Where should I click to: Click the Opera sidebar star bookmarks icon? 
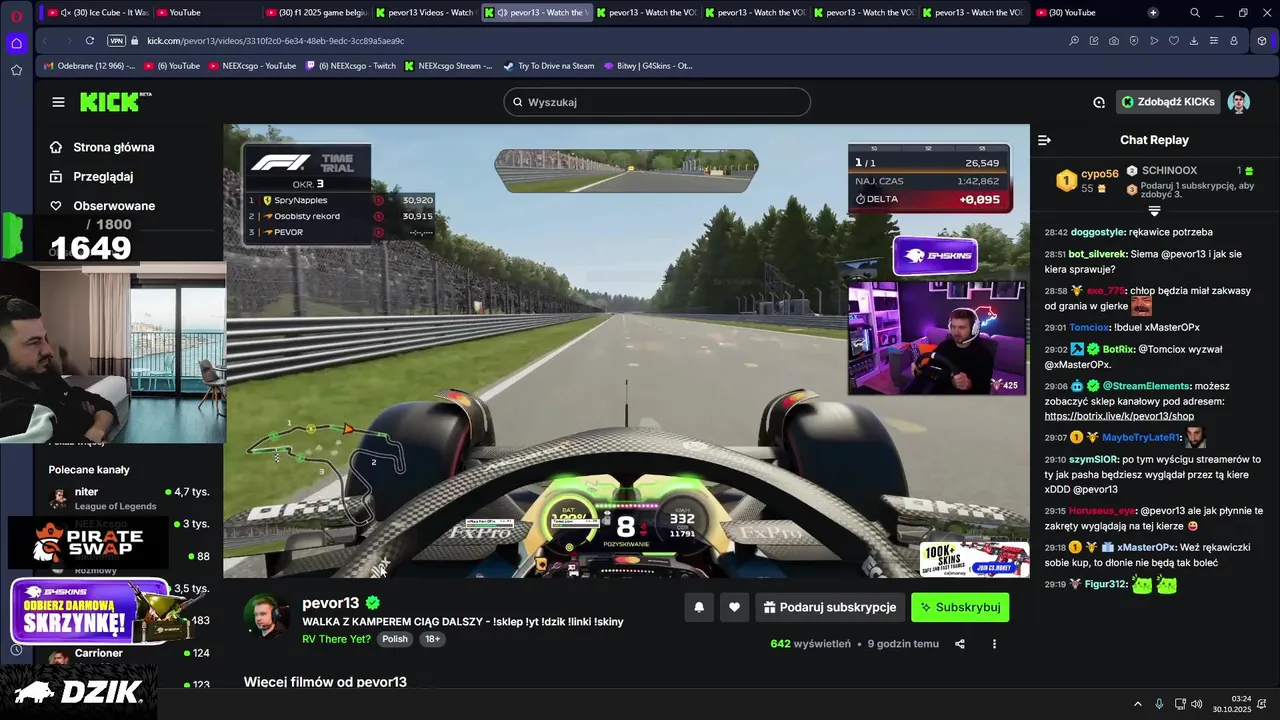(x=16, y=70)
